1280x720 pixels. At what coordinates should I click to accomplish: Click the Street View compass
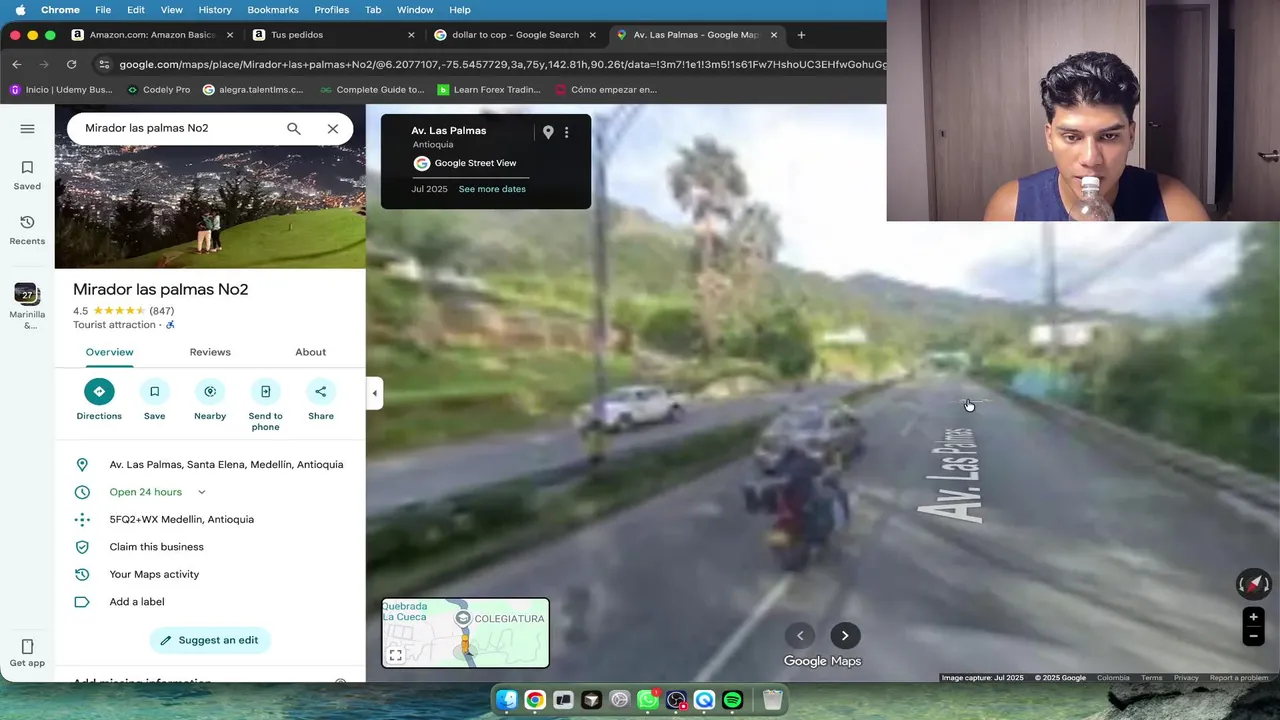(1253, 584)
